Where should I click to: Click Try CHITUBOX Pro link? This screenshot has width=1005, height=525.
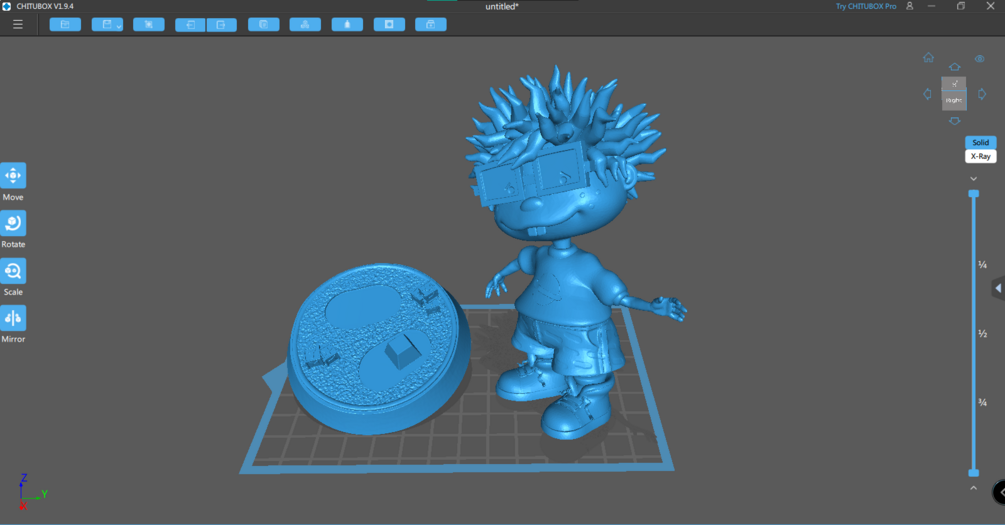pos(866,6)
